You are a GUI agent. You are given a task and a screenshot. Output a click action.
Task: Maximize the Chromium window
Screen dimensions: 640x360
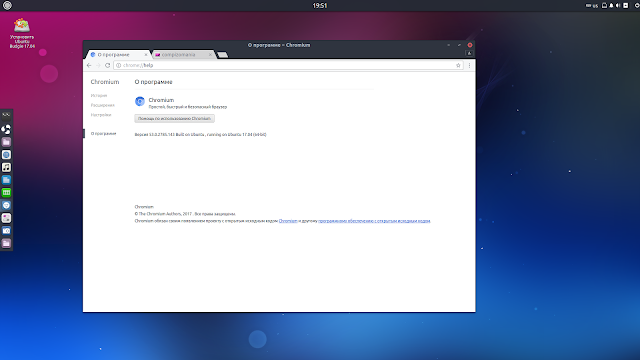[x=459, y=45]
